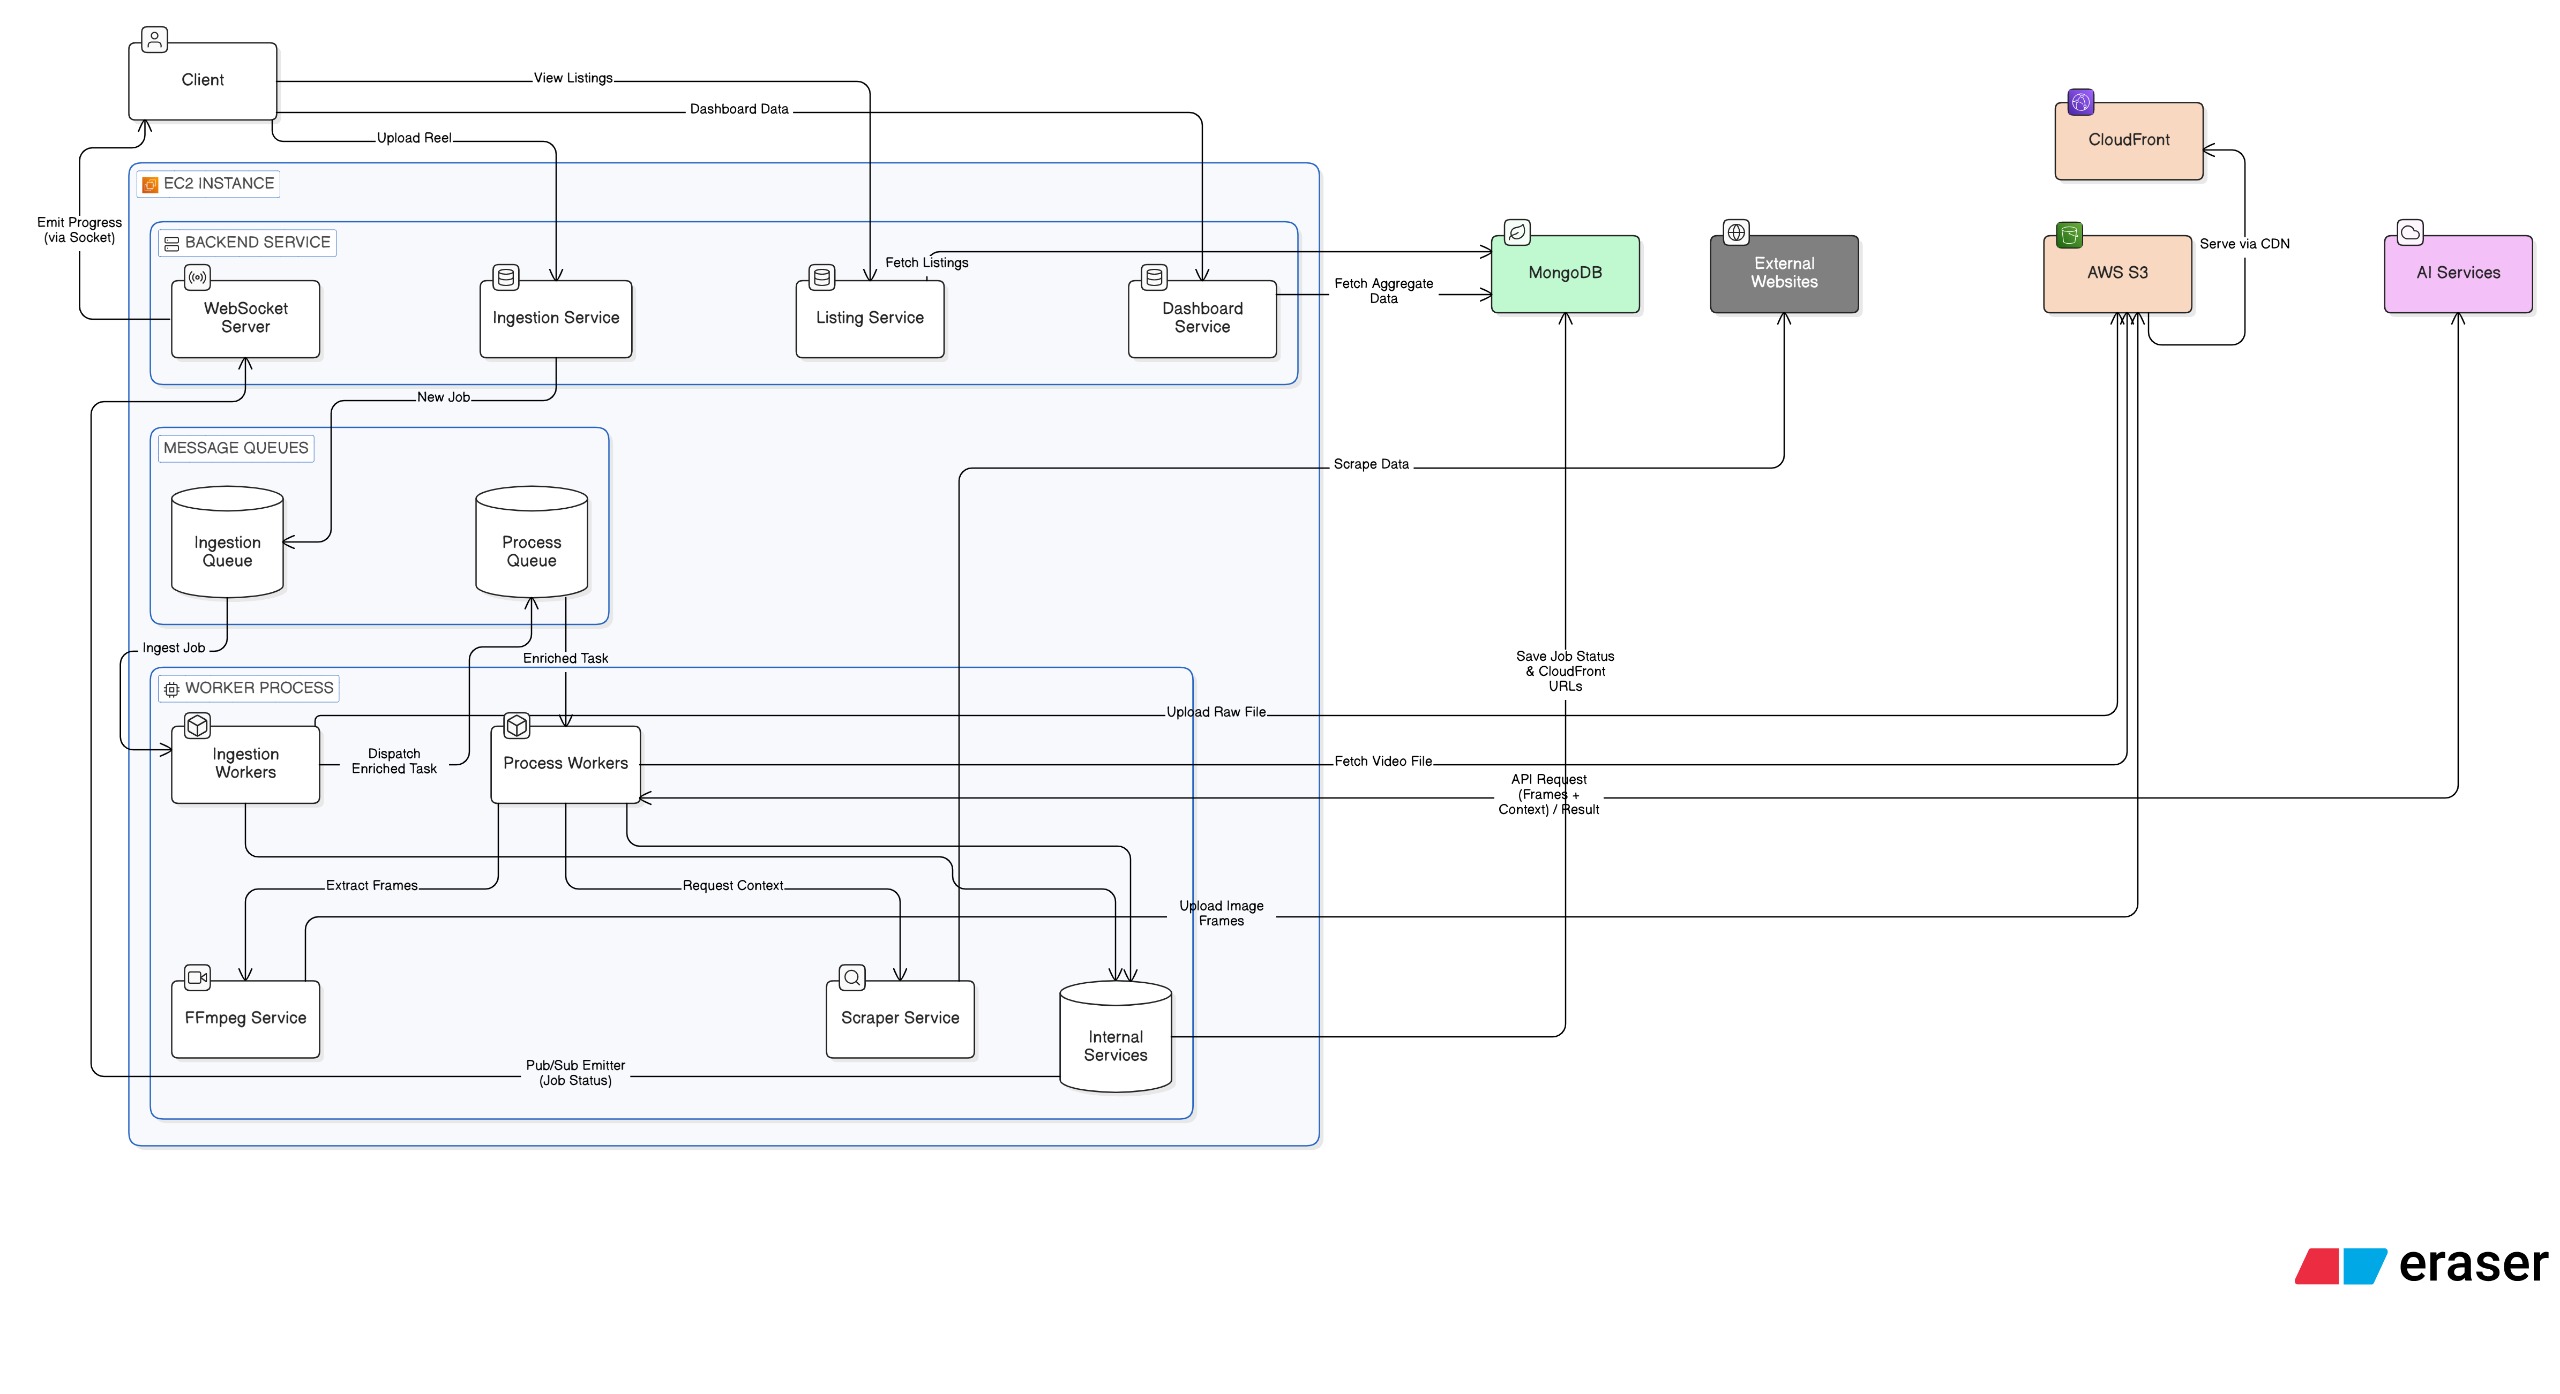Viewport: 2560px width, 1394px height.
Task: Click the BACKEND SERVICE group label
Action: pos(247,243)
